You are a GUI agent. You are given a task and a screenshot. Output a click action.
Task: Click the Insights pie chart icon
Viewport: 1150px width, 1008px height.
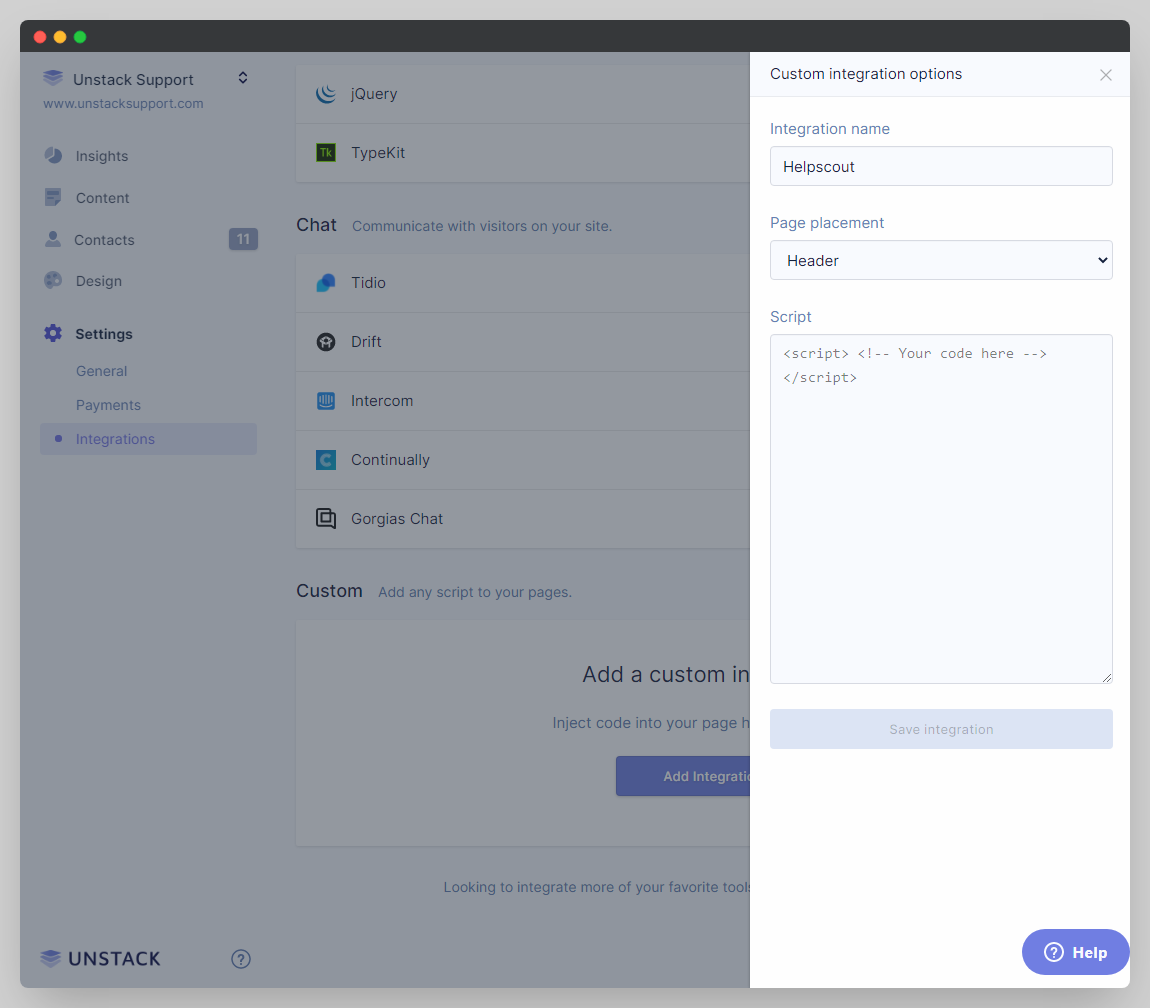(x=54, y=156)
